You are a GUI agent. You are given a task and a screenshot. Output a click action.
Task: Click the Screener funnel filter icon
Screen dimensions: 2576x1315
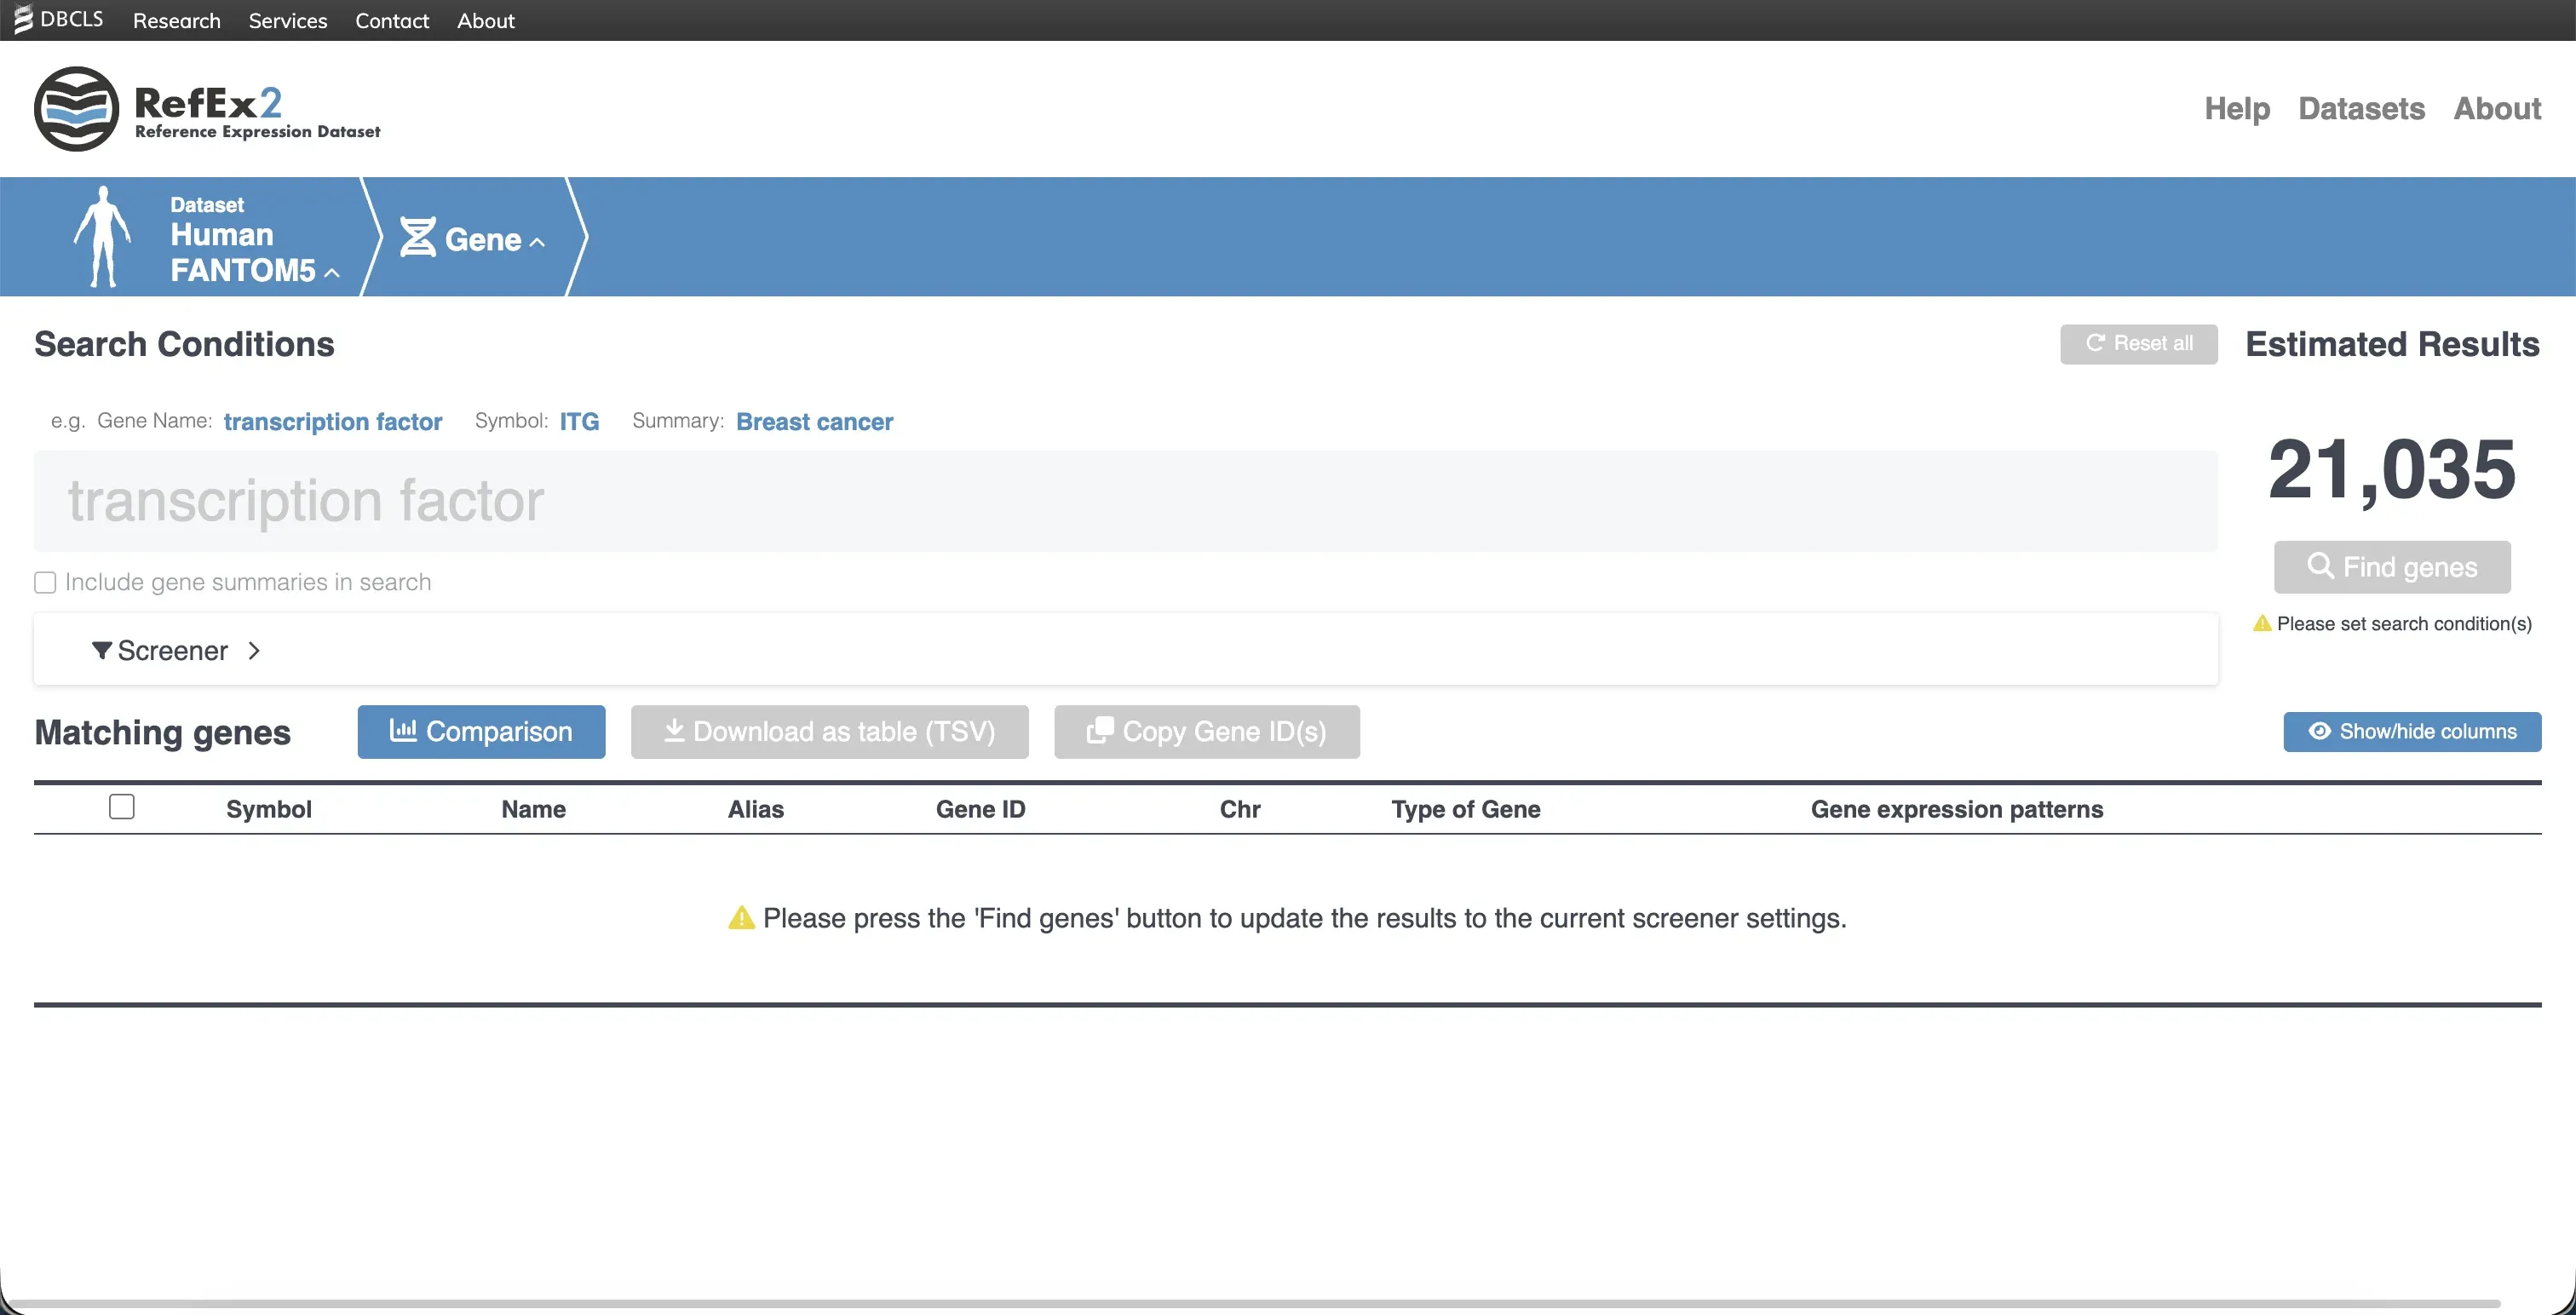click(102, 651)
